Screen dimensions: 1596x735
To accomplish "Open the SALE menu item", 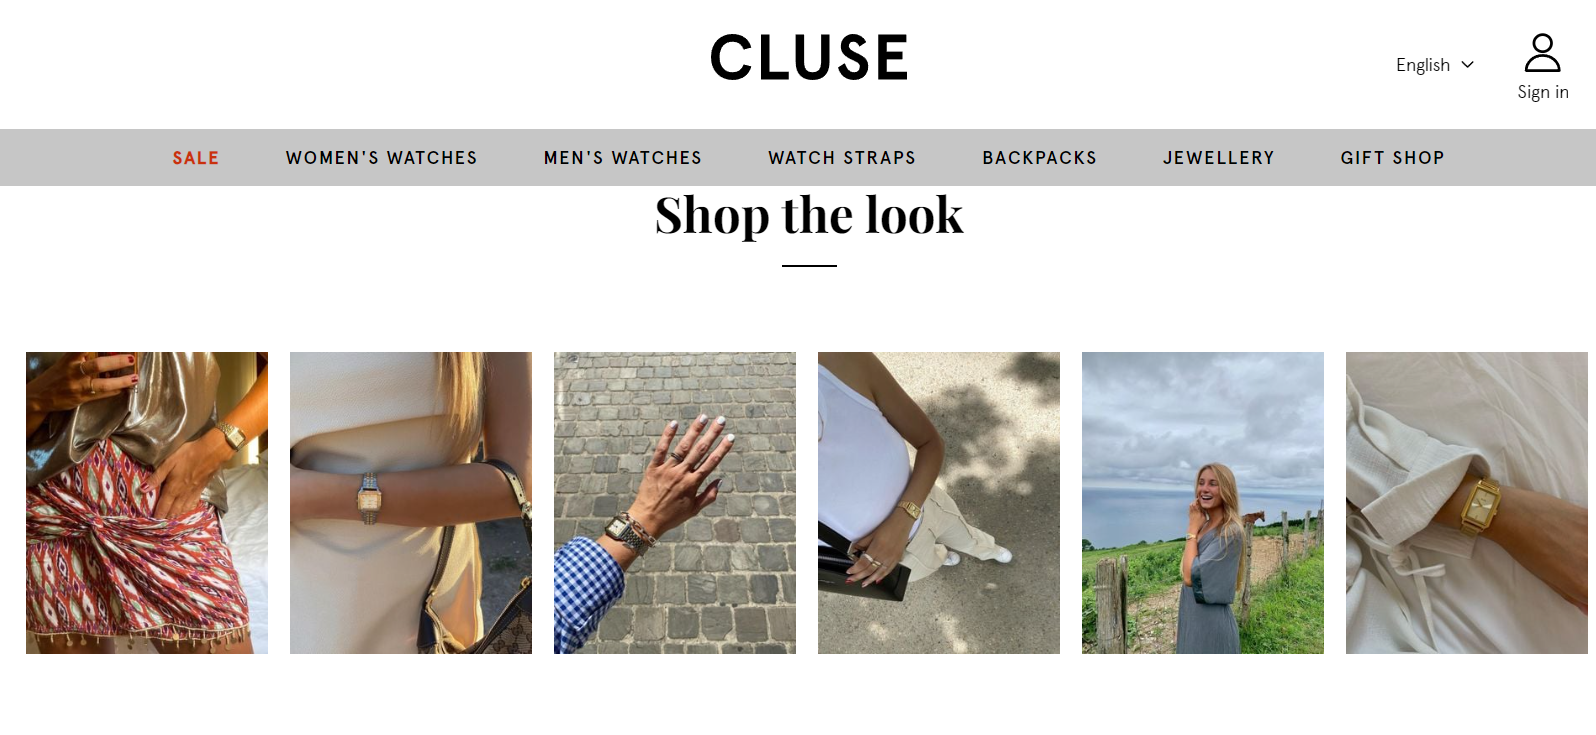I will 196,158.
